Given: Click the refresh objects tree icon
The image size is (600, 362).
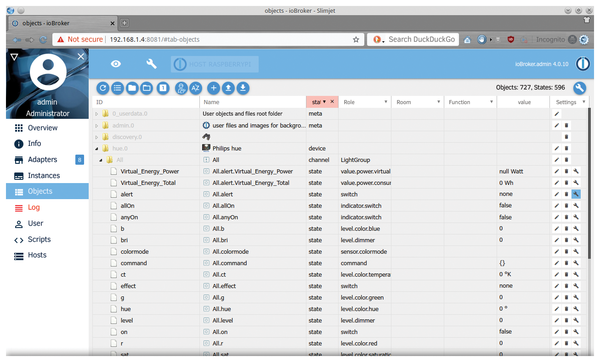Looking at the screenshot, I should click(103, 88).
